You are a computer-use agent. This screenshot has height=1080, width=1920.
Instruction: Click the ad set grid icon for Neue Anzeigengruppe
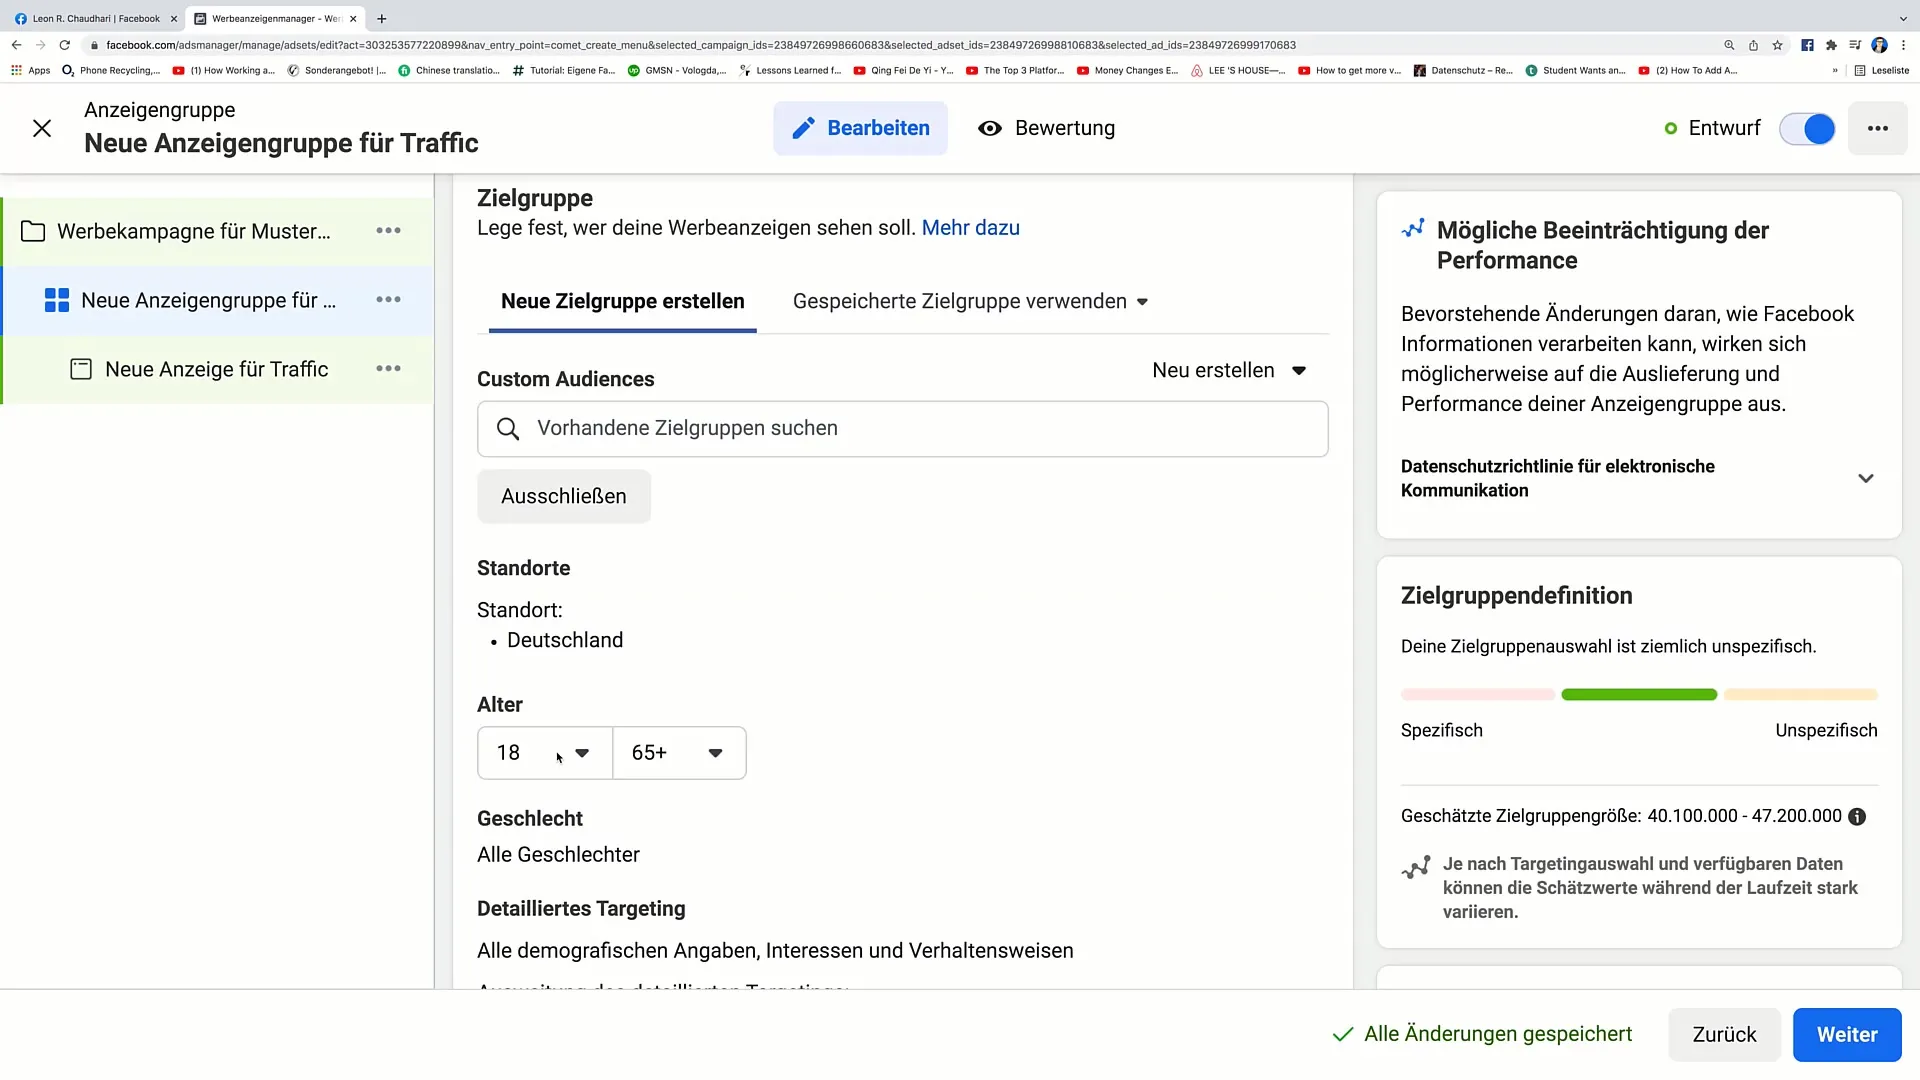57,301
